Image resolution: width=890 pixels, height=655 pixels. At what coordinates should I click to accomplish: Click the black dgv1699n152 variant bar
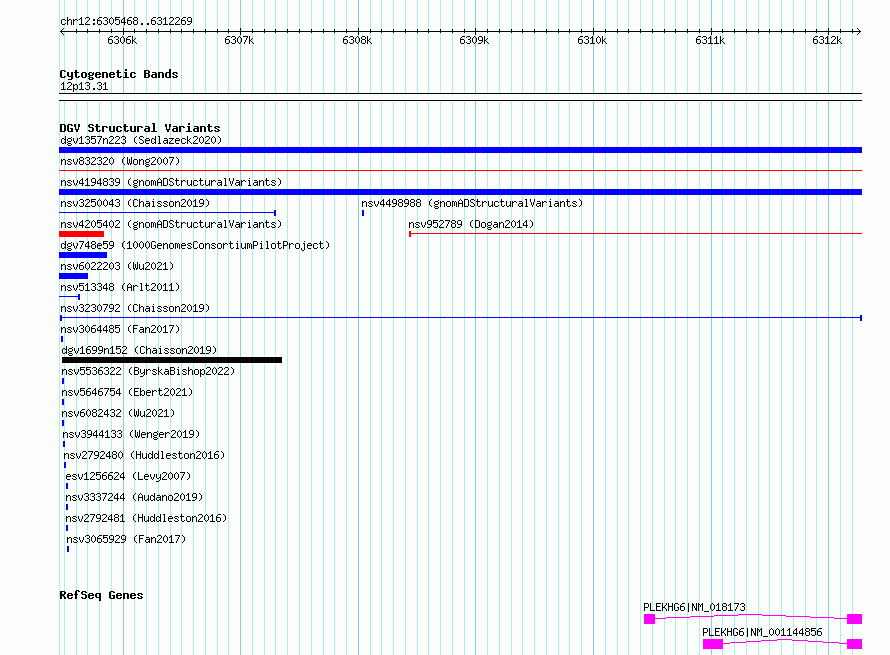[172, 360]
